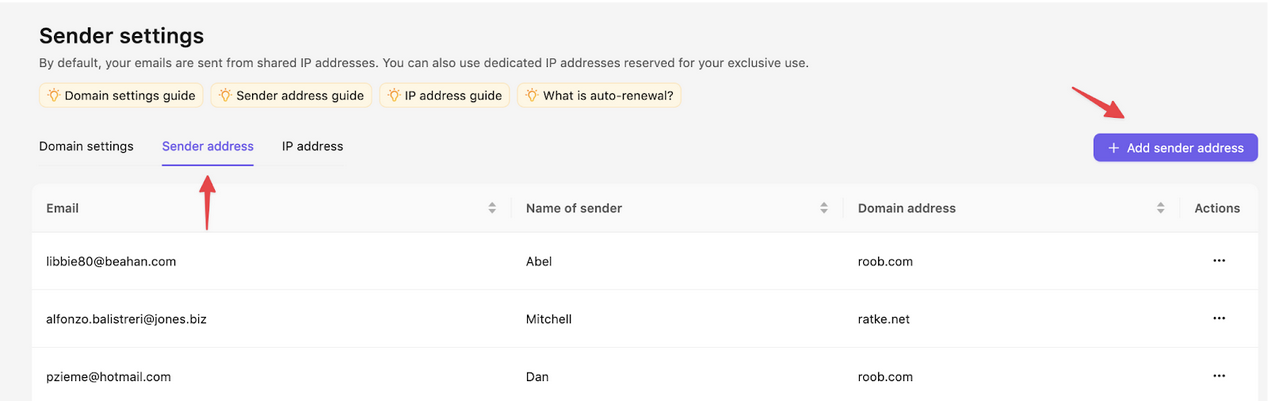Viewport: 1268px width, 404px height.
Task: Open the Domain settings guide link
Action: tap(131, 96)
